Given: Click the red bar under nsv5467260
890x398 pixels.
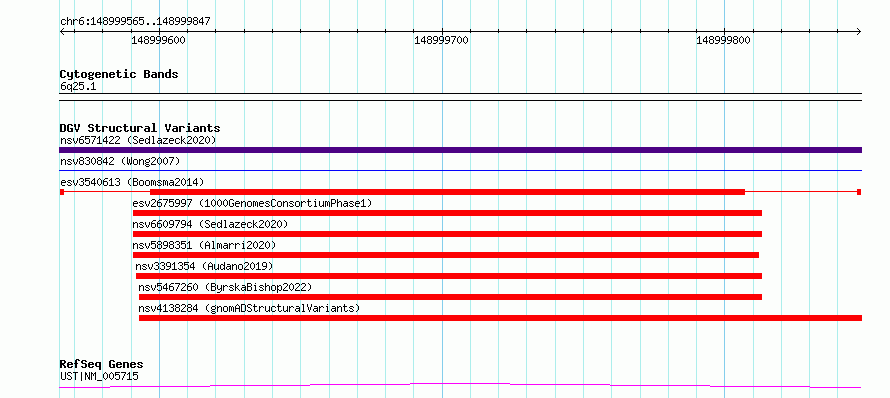Looking at the screenshot, I should [x=450, y=297].
